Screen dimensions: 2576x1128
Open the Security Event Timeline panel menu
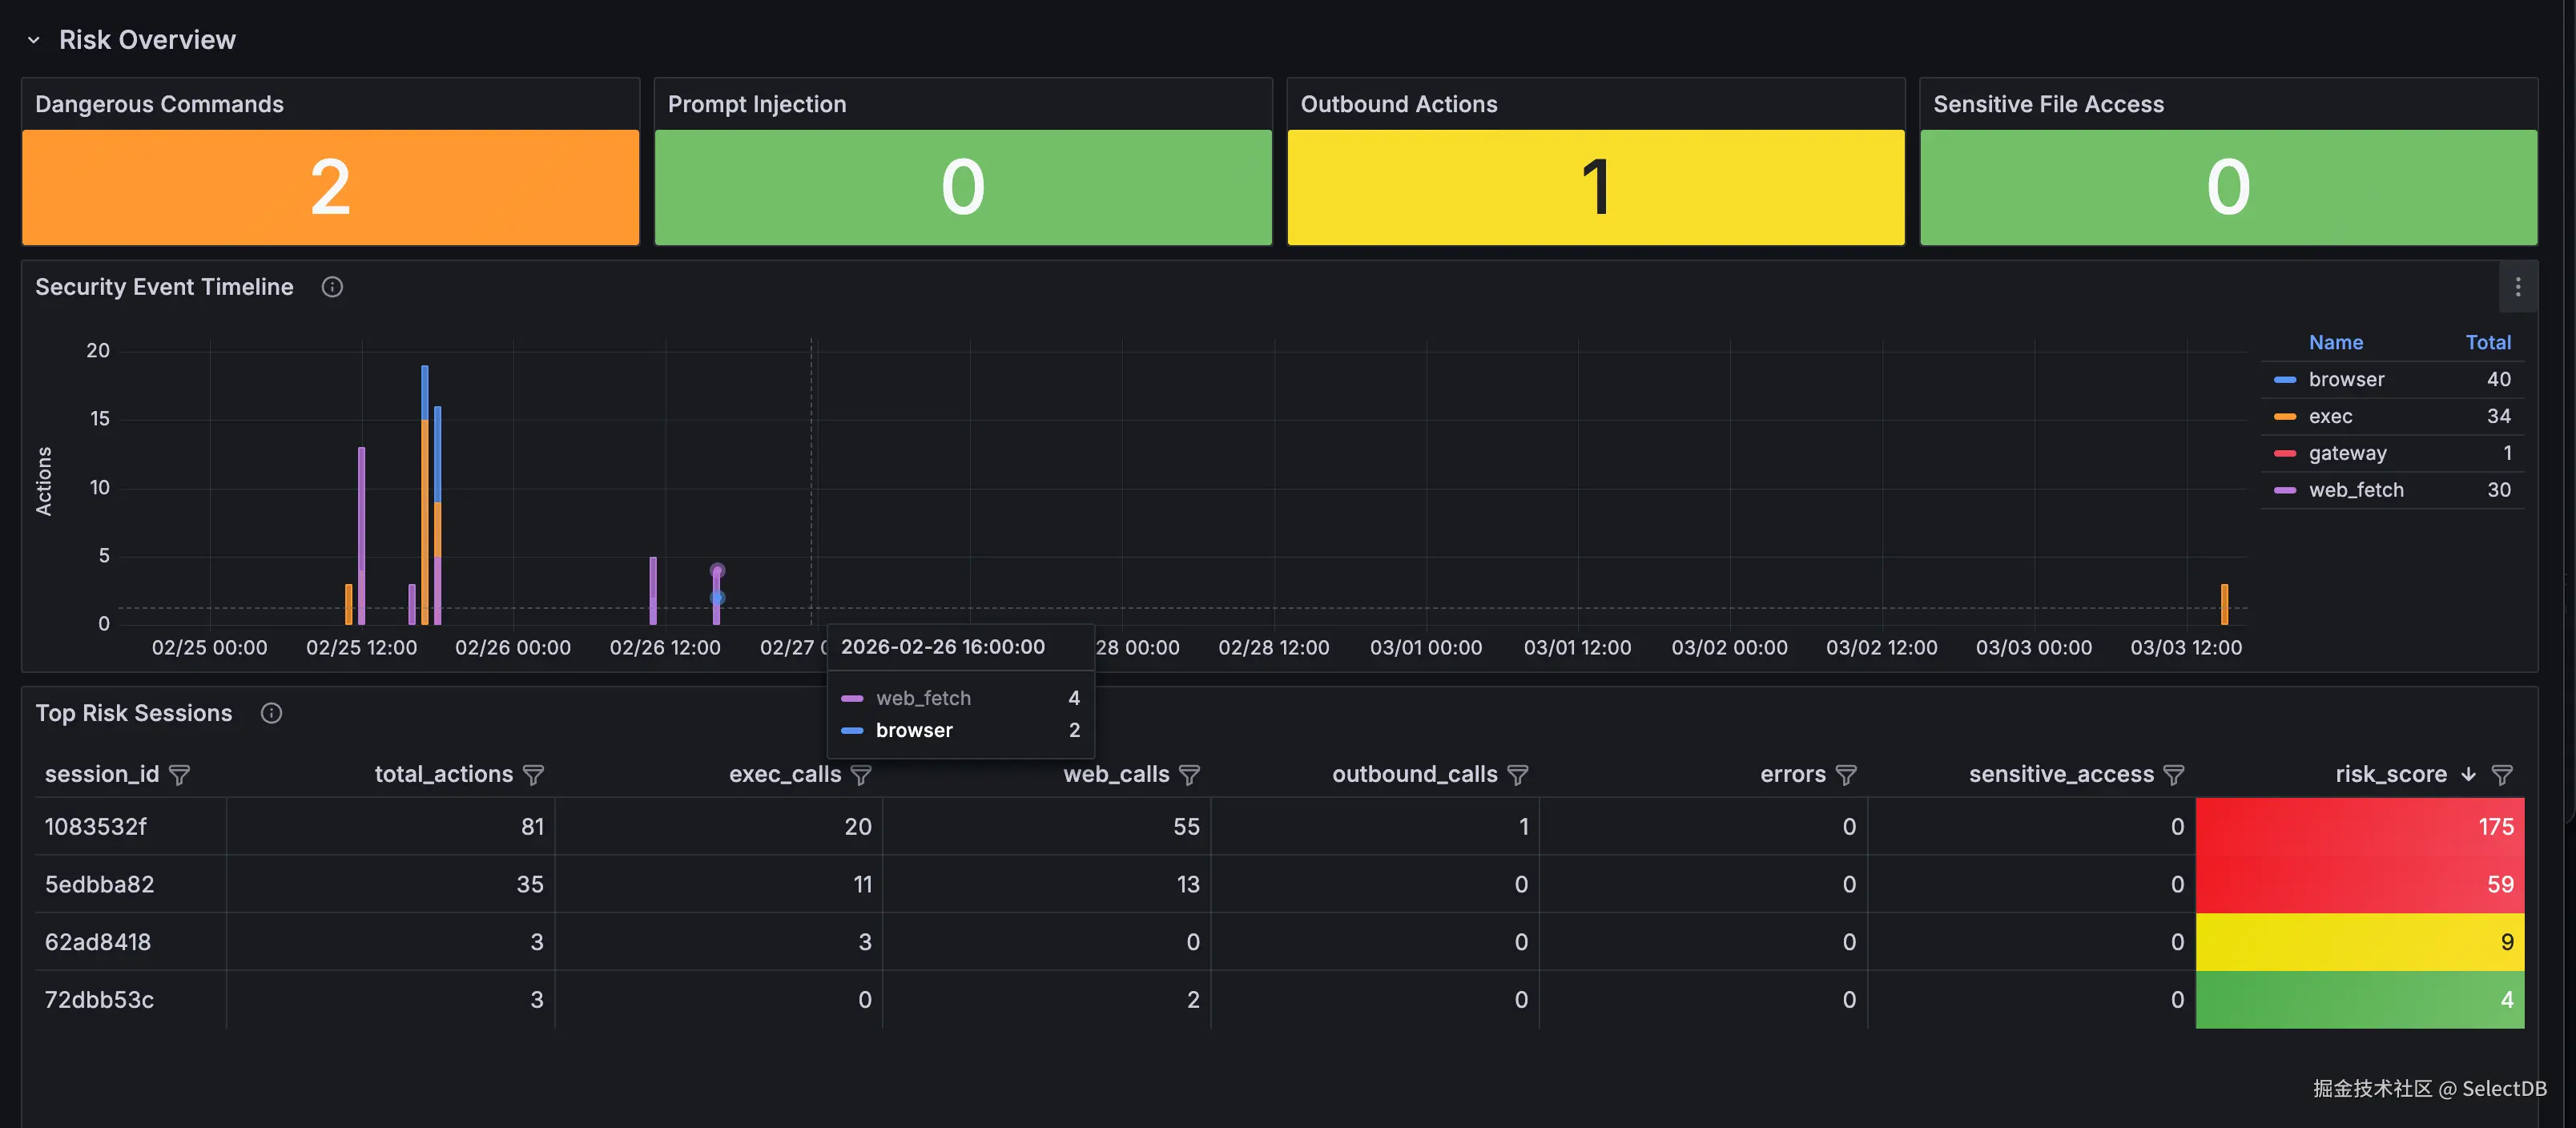tap(2517, 288)
